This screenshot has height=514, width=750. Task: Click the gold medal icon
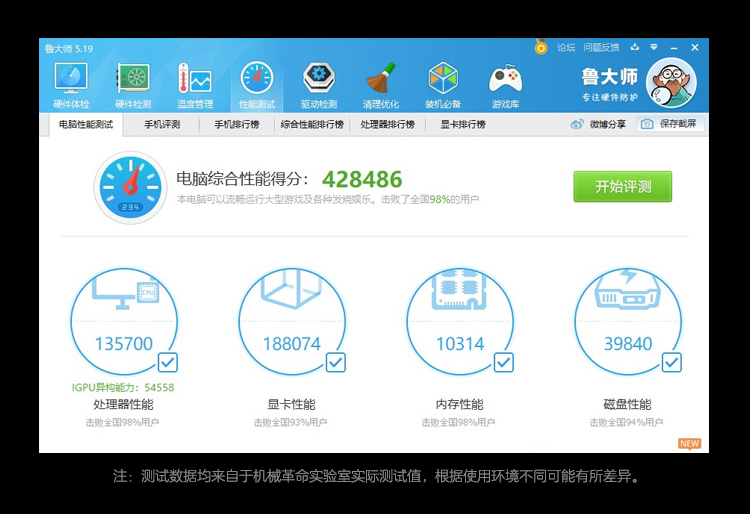click(541, 47)
